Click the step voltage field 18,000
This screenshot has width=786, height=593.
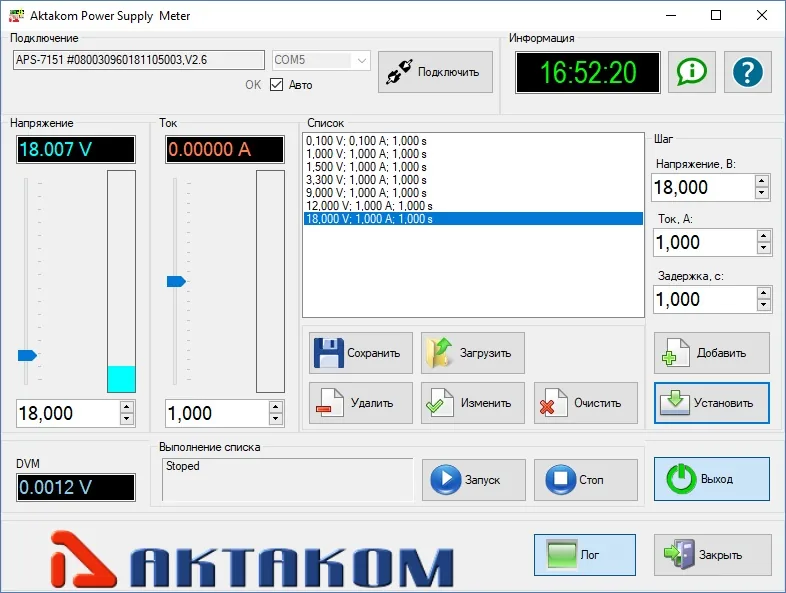coord(703,187)
